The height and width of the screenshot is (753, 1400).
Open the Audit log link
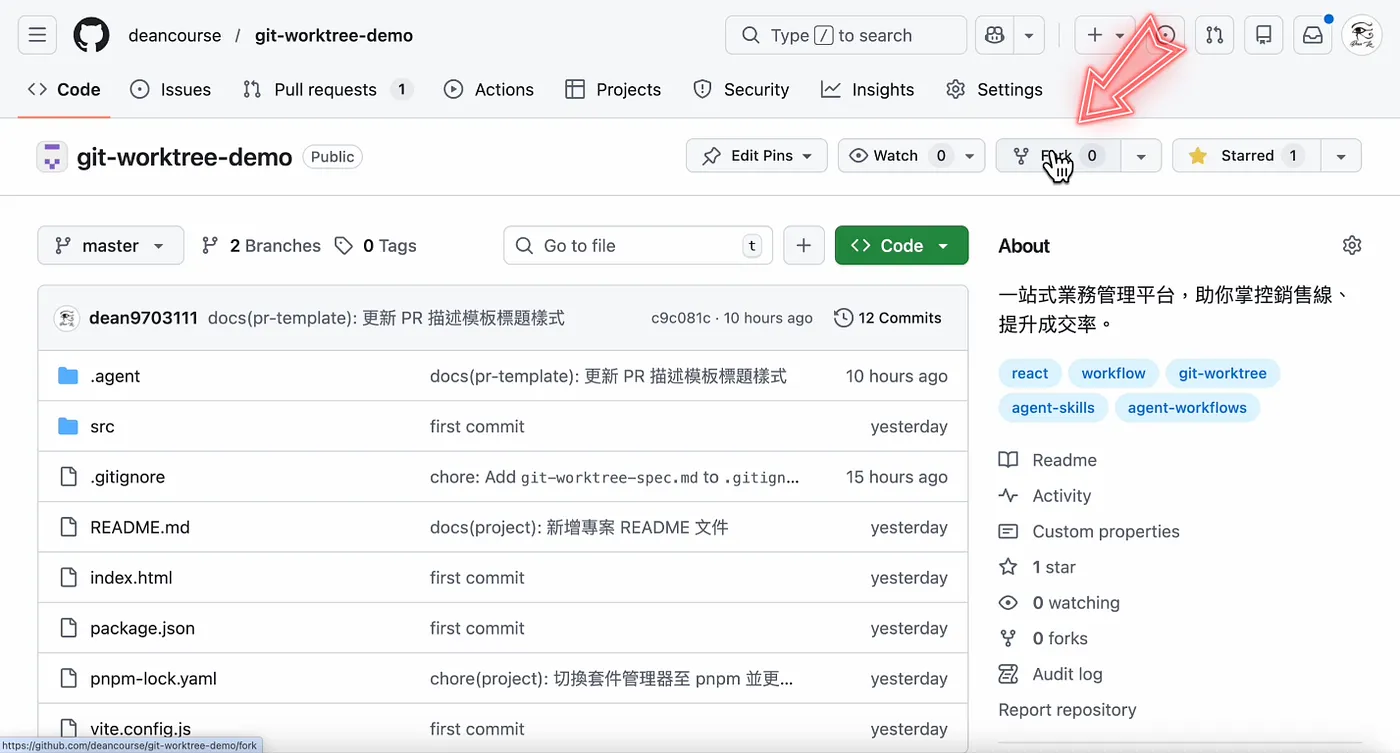pos(1051,674)
